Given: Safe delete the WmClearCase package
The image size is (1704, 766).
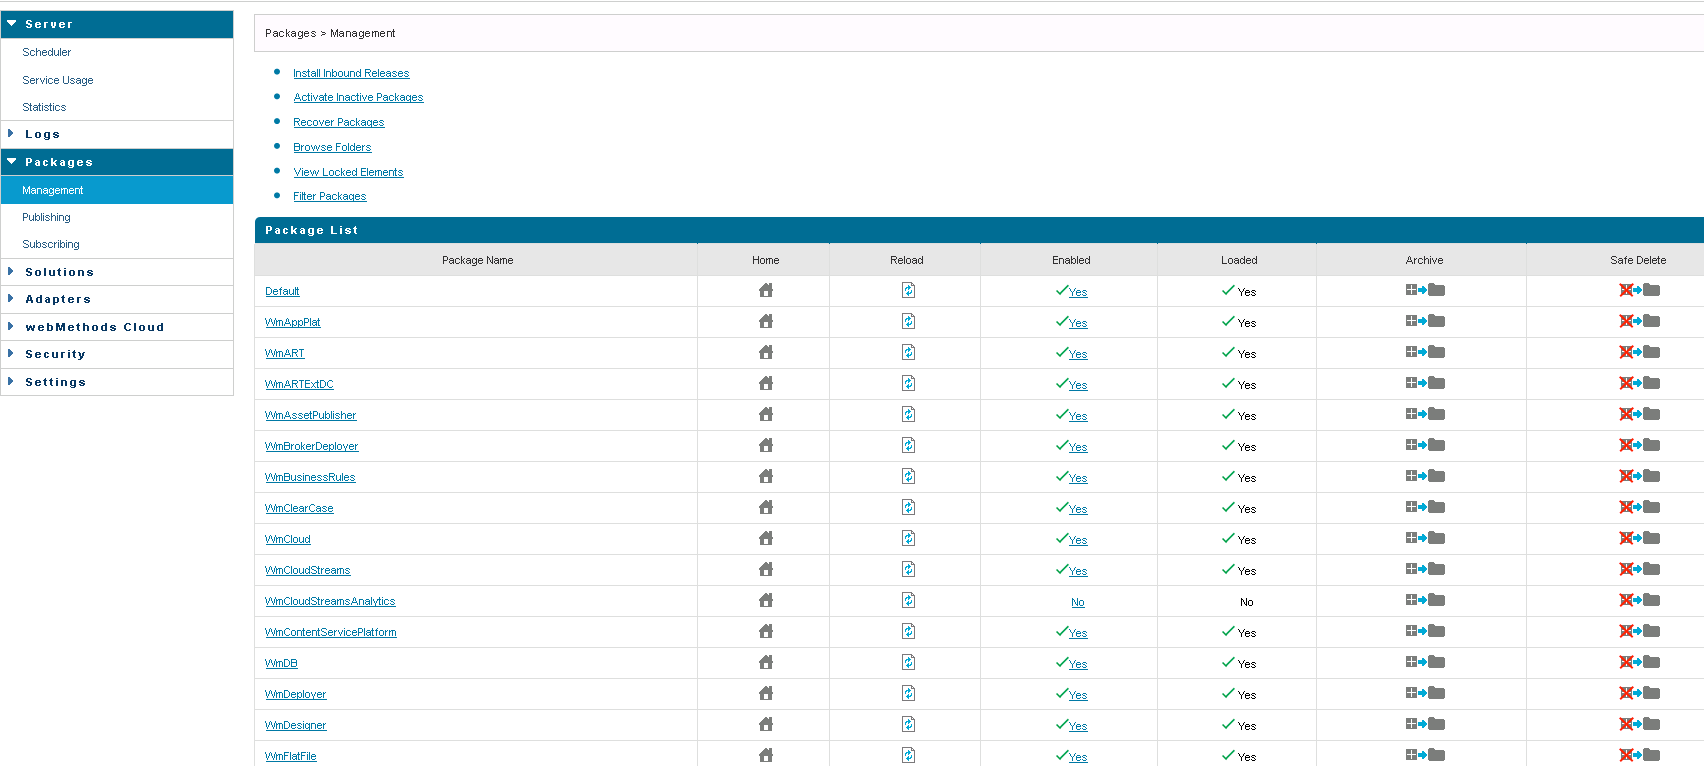Looking at the screenshot, I should tap(1639, 507).
